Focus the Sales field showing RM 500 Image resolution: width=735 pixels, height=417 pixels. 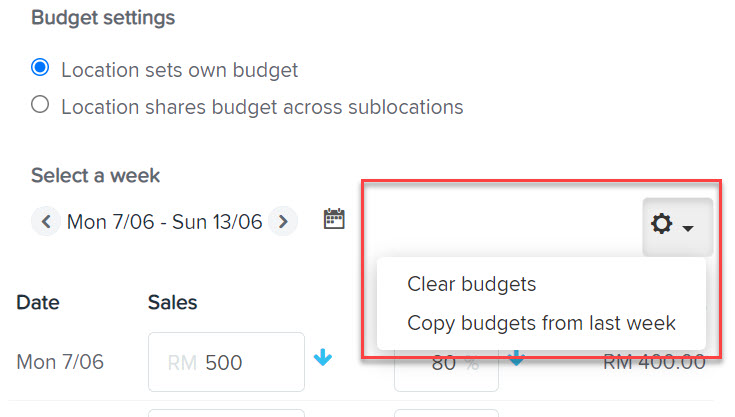[x=226, y=362]
